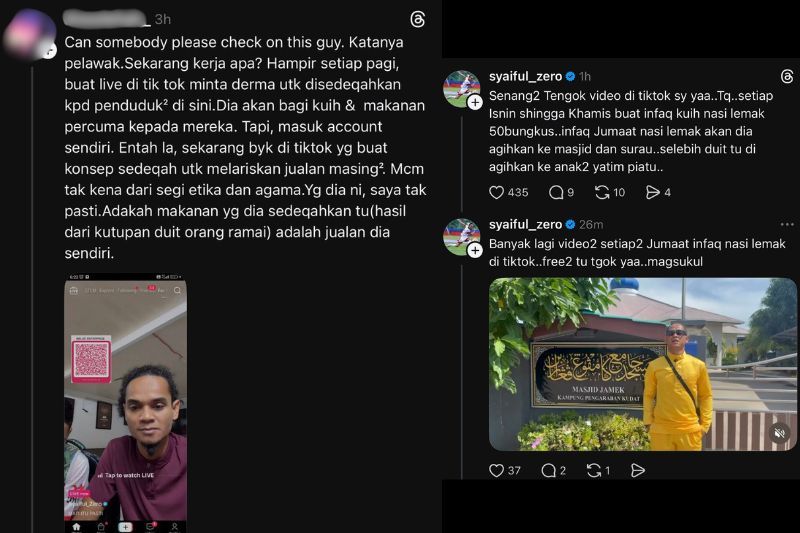
Task: Open more options on the 26m post
Action: click(787, 224)
